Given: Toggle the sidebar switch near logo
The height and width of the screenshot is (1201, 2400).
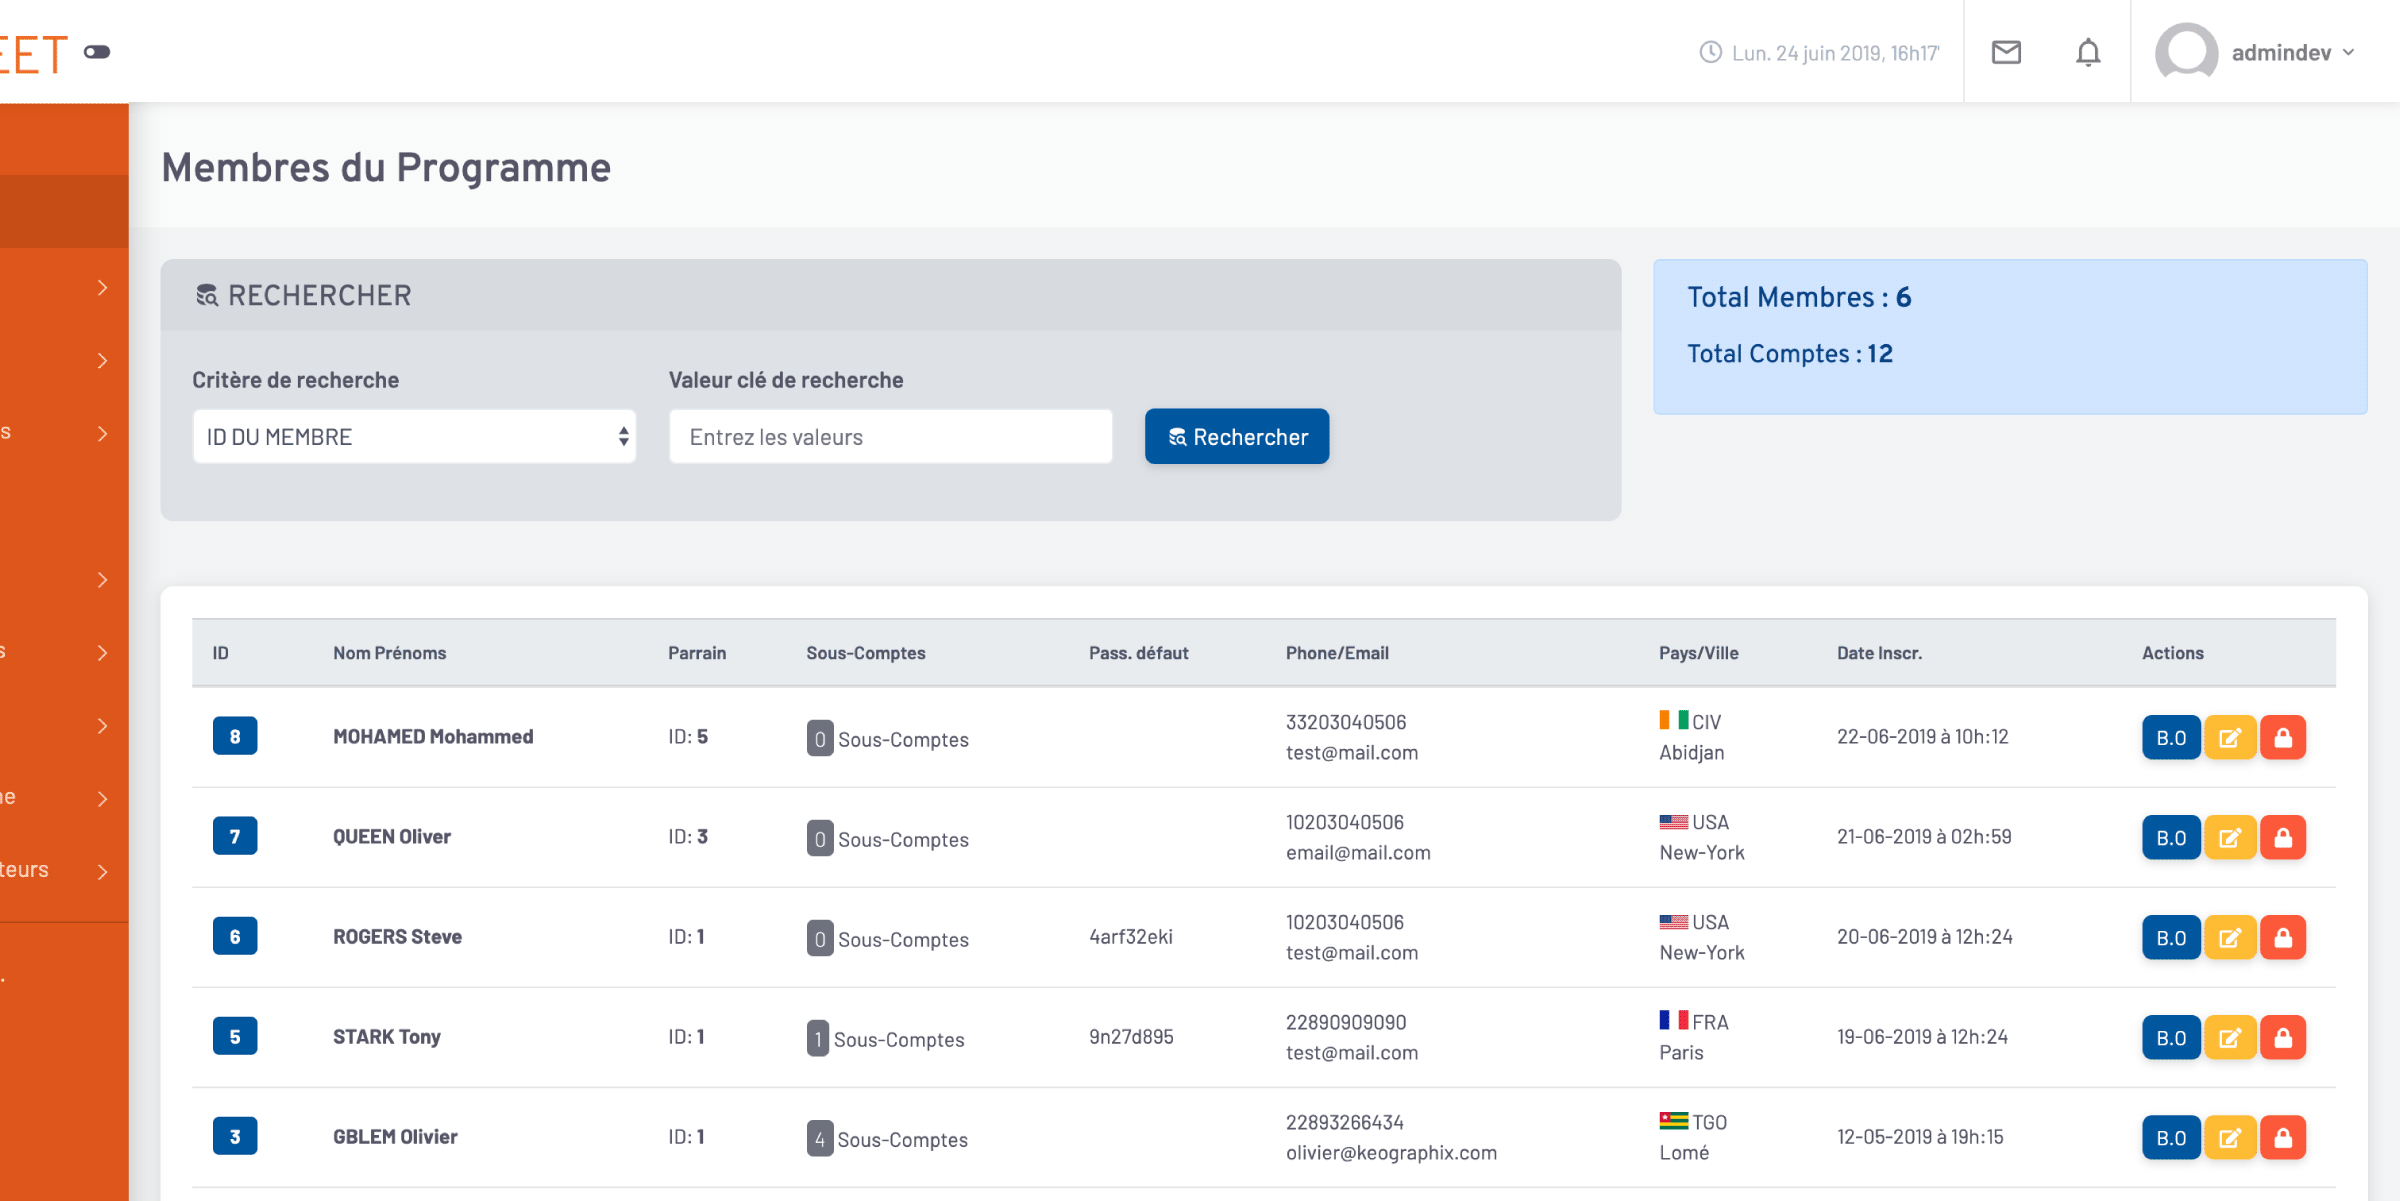Looking at the screenshot, I should [x=97, y=52].
